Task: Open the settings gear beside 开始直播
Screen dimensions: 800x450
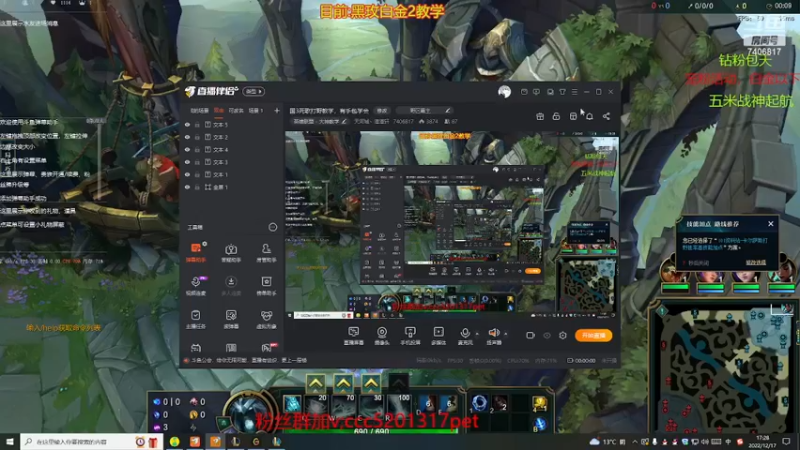Action: pyautogui.click(x=563, y=336)
